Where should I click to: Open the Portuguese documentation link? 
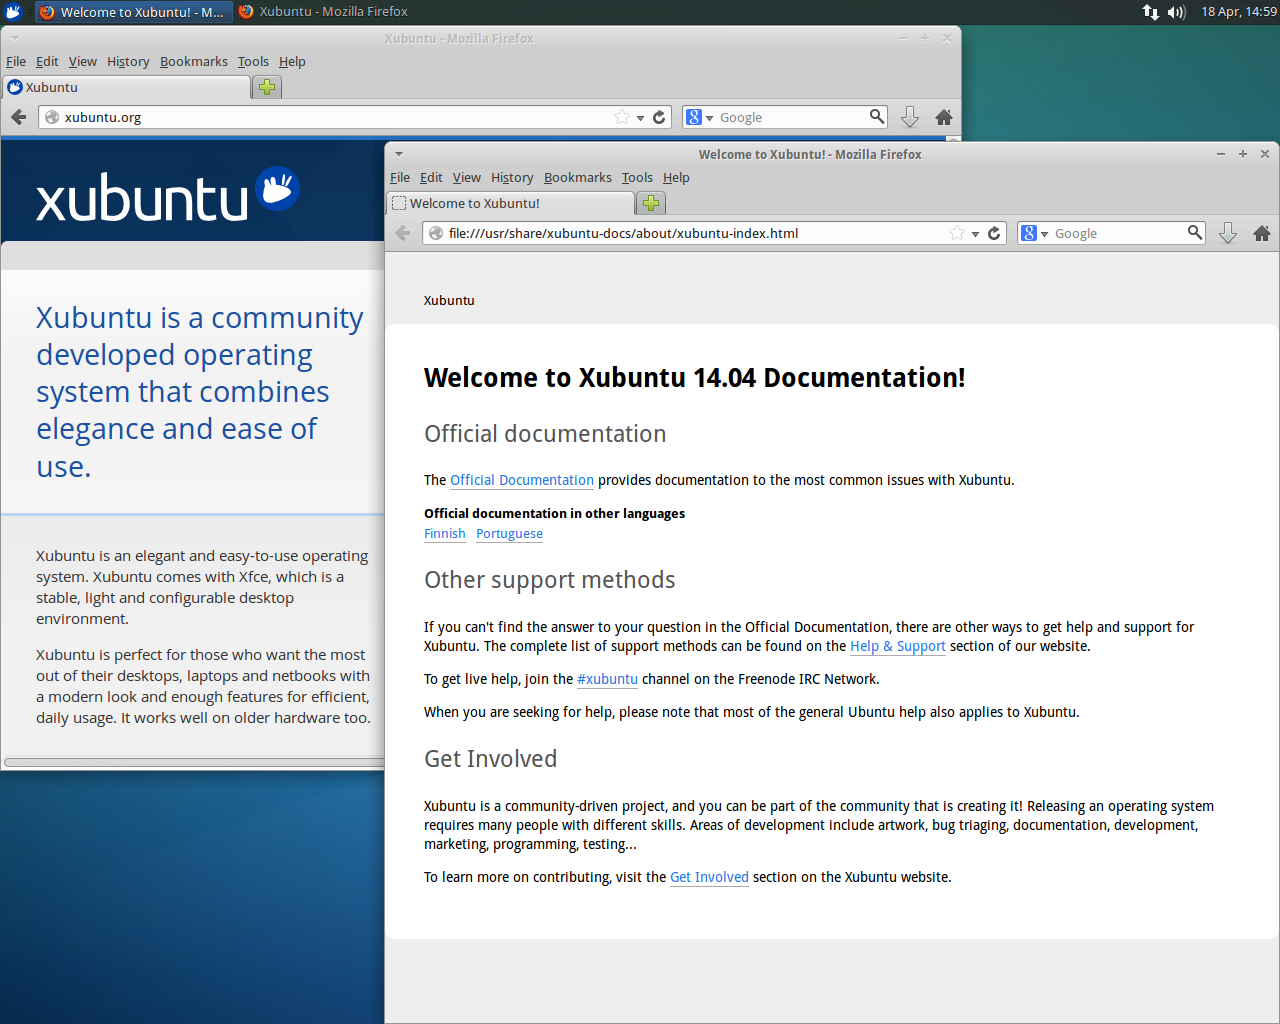pyautogui.click(x=510, y=534)
